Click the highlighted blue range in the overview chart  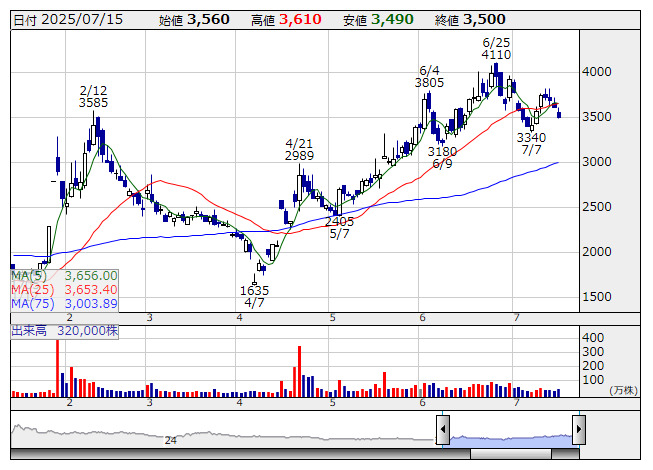click(x=511, y=440)
